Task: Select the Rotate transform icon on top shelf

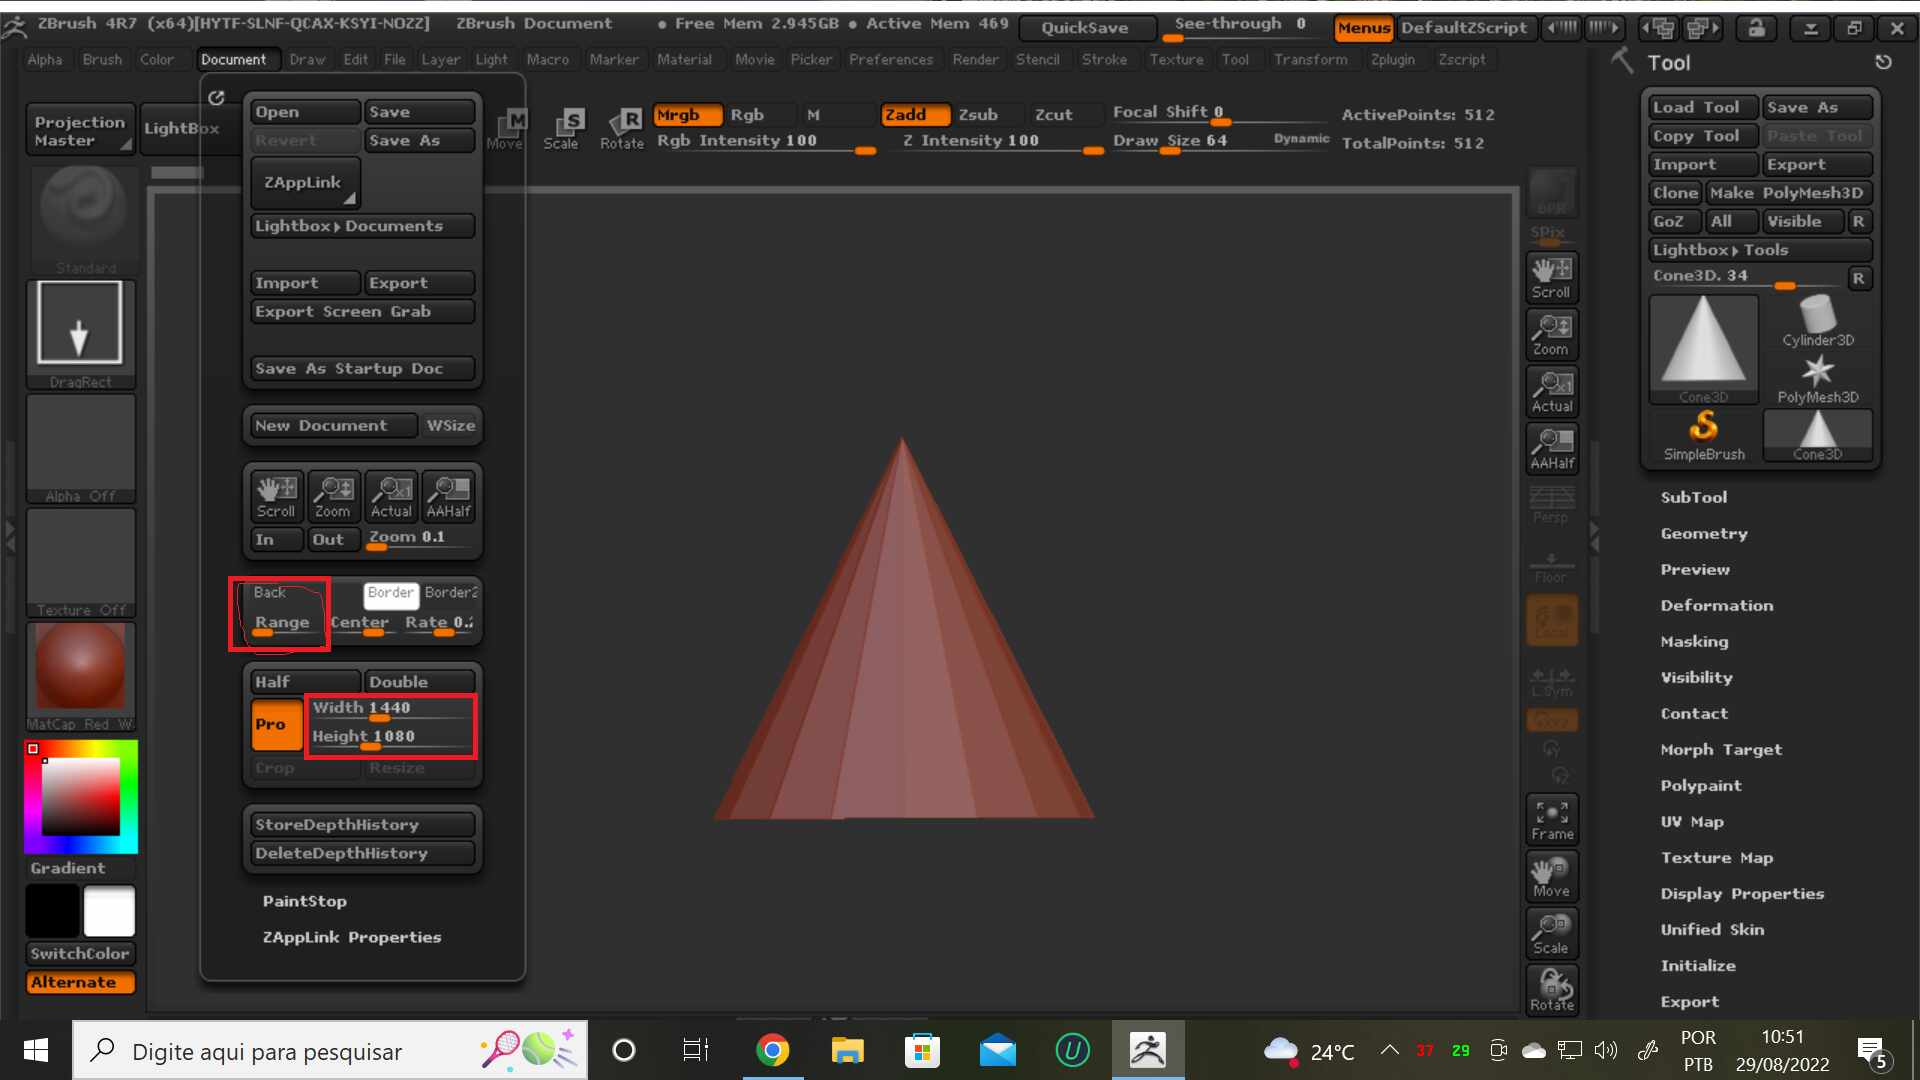Action: (622, 130)
